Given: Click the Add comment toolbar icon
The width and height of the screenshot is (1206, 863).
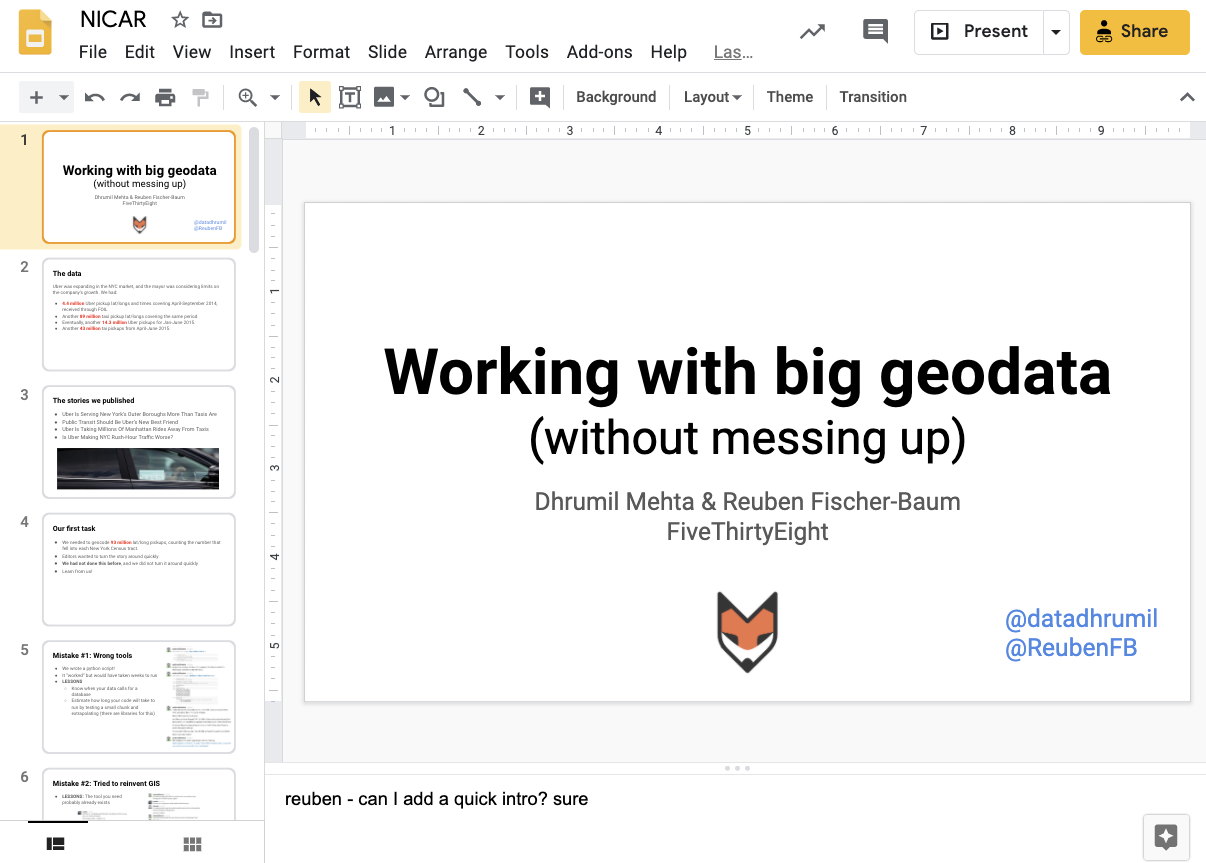Looking at the screenshot, I should coord(540,97).
